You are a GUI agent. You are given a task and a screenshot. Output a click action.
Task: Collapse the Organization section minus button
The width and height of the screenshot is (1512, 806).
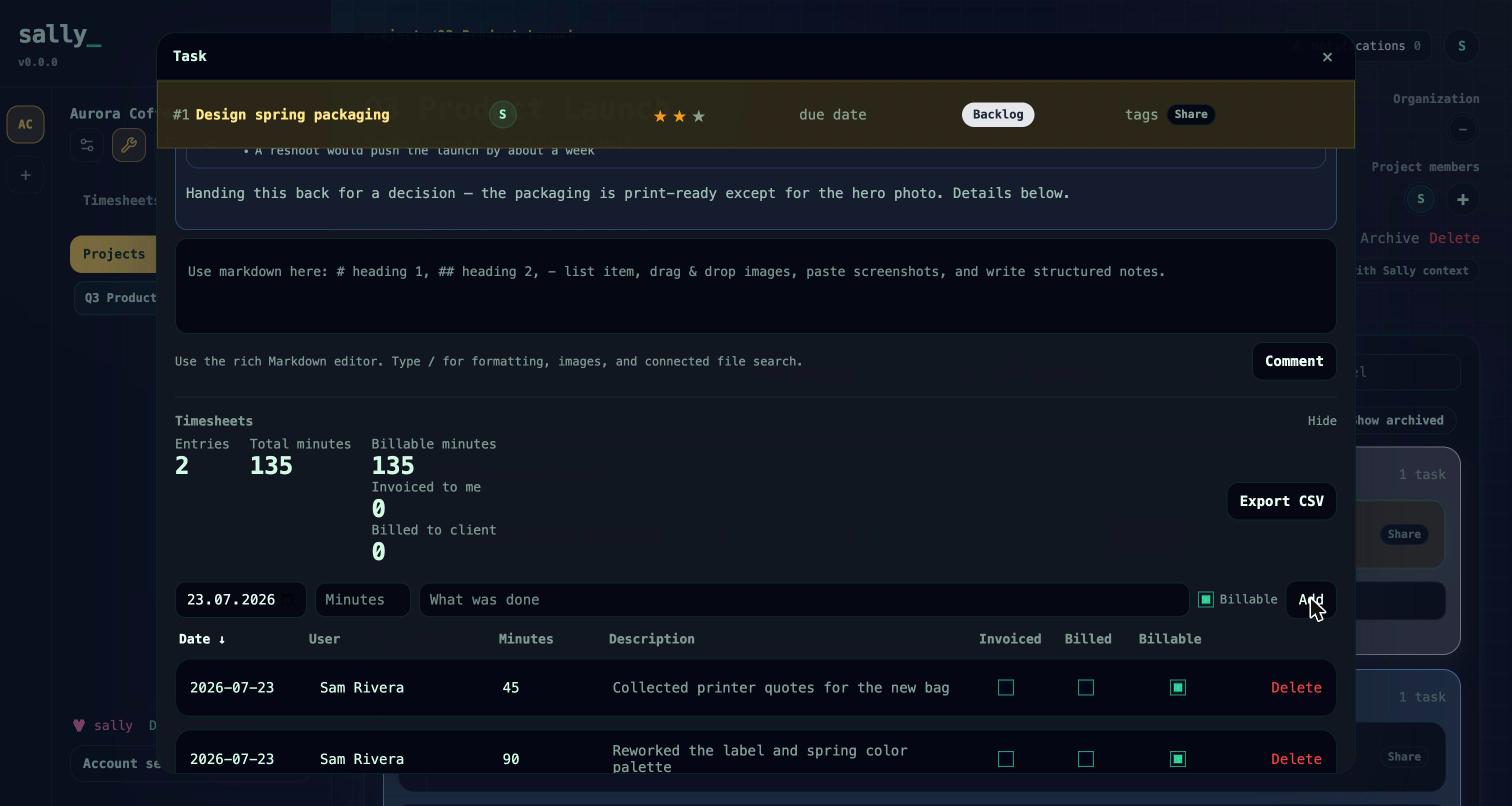(1462, 129)
